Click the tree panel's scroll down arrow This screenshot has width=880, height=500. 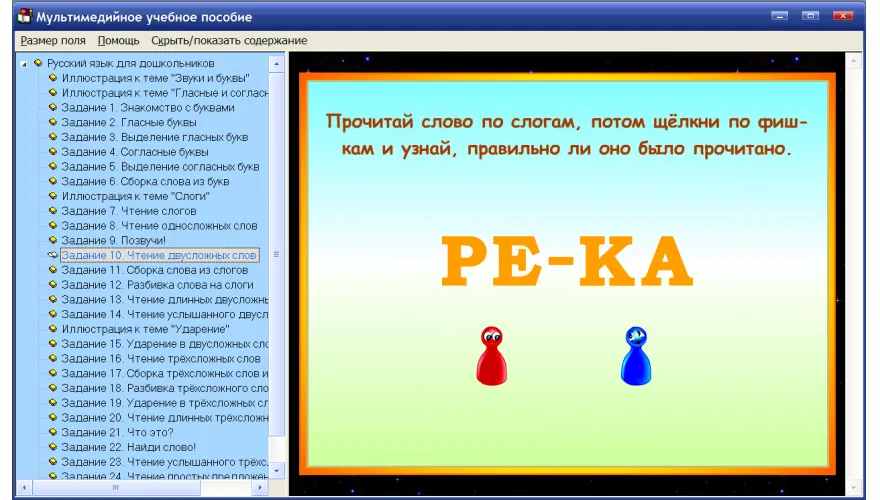click(278, 469)
